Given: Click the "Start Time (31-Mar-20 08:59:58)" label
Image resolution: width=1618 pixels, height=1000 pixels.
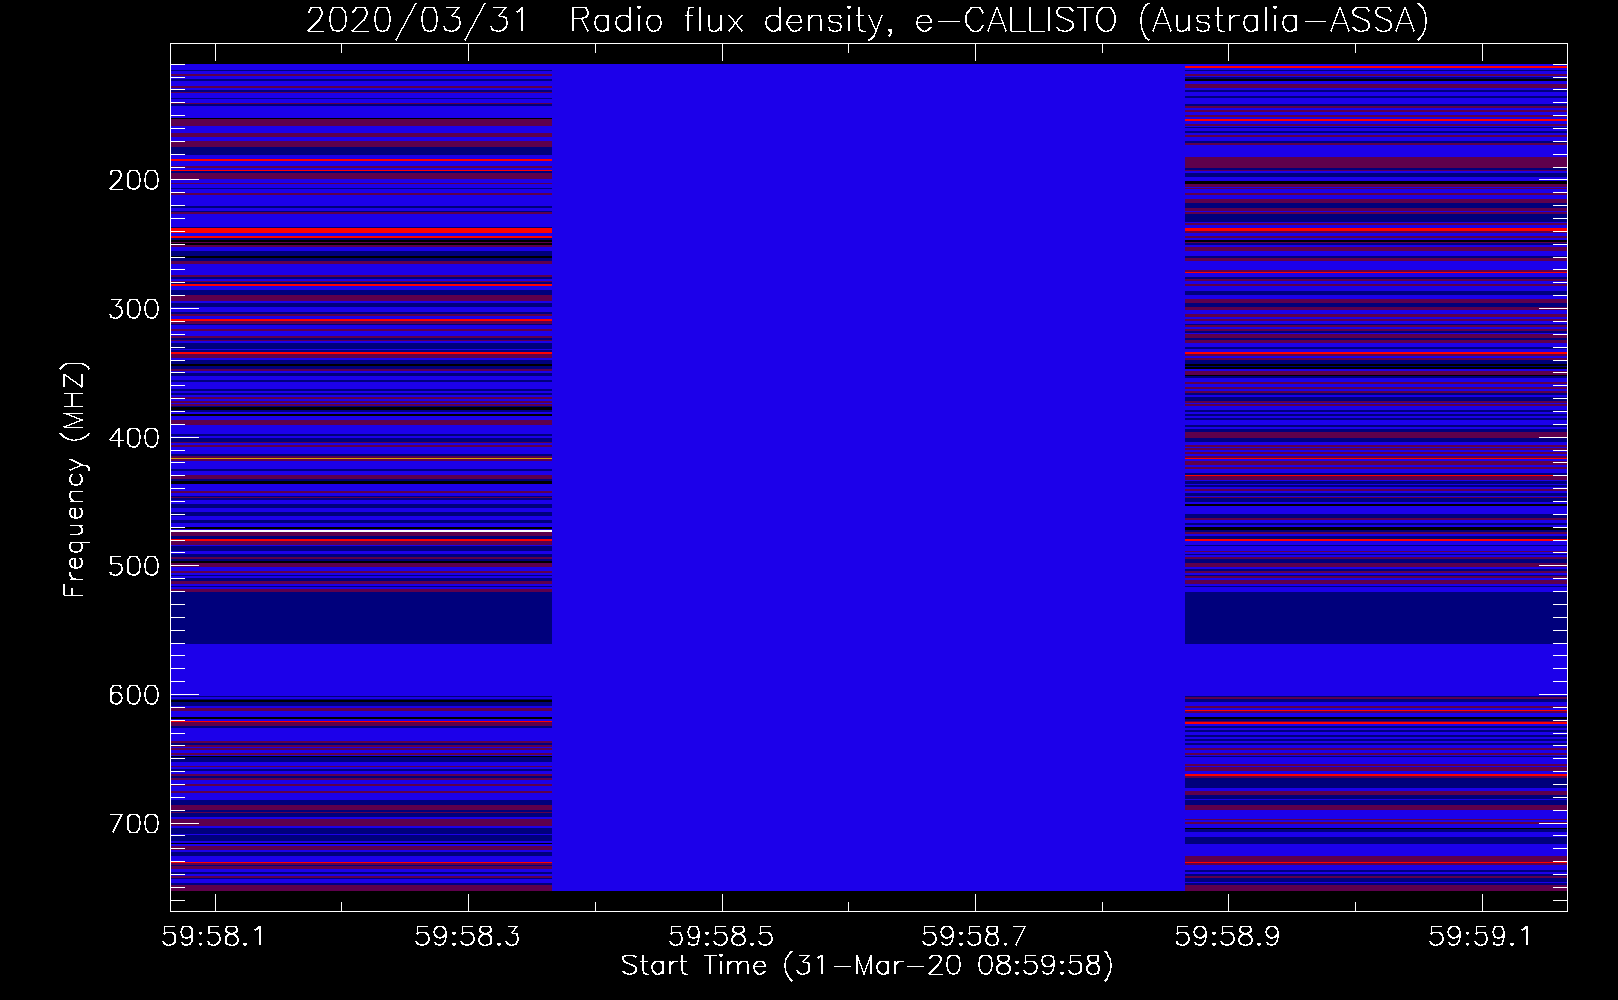Looking at the screenshot, I should tap(867, 966).
